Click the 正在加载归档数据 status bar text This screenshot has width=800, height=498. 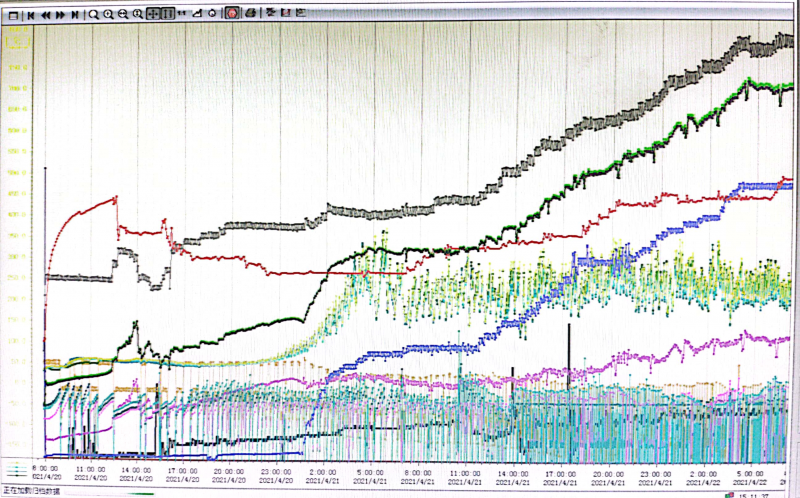[31, 491]
